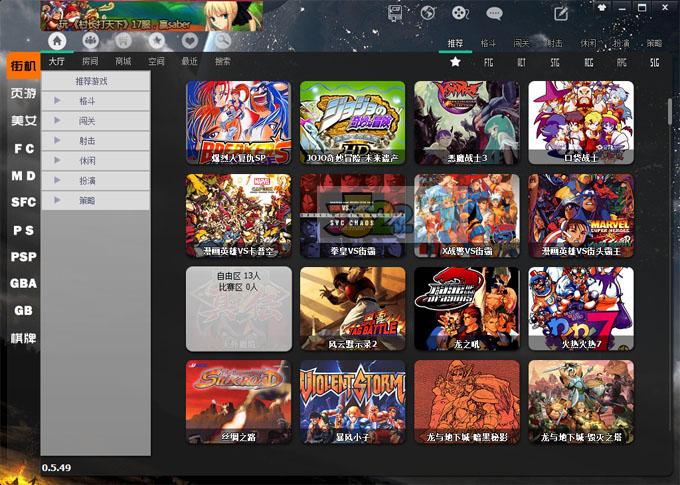This screenshot has height=485, width=680.
Task: Click the edit note pencil icon
Action: [560, 13]
